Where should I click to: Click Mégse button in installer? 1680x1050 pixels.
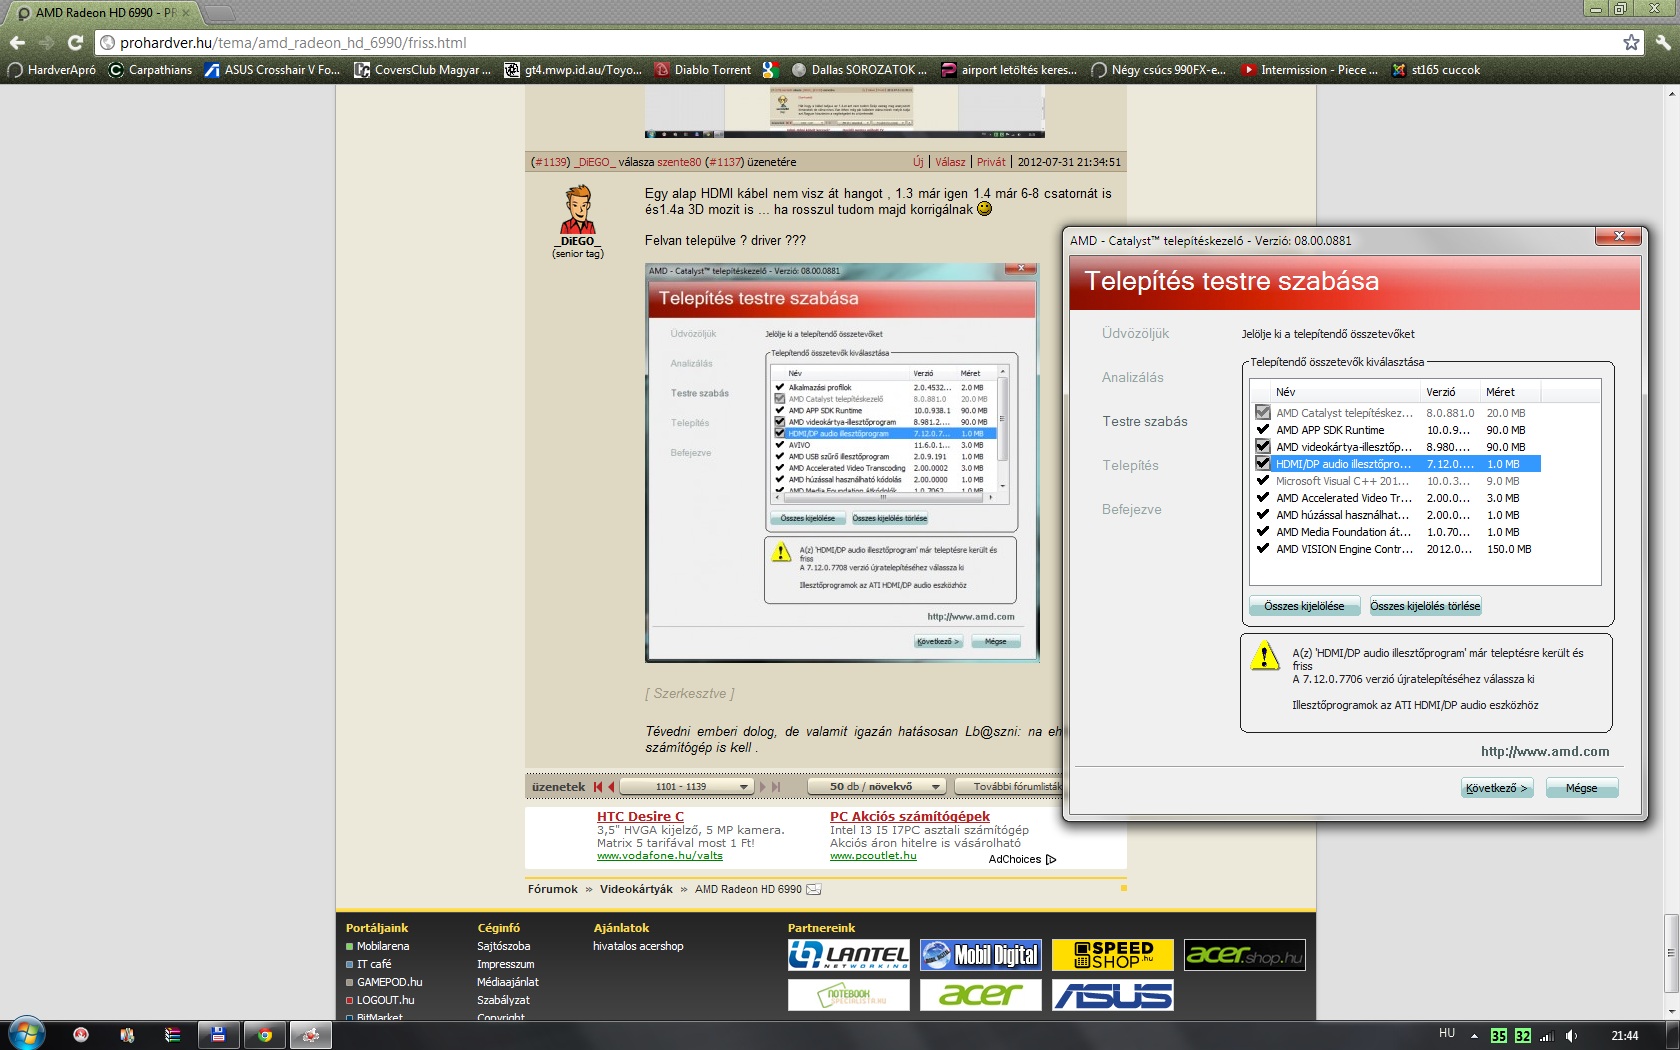coord(1581,788)
